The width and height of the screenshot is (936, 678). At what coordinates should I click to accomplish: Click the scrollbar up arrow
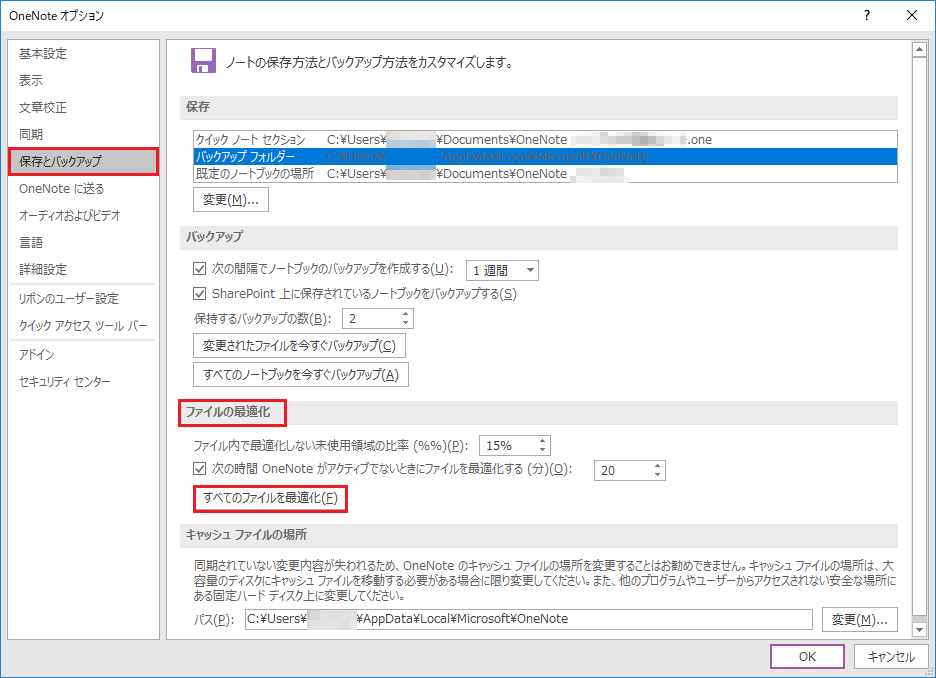[x=919, y=50]
